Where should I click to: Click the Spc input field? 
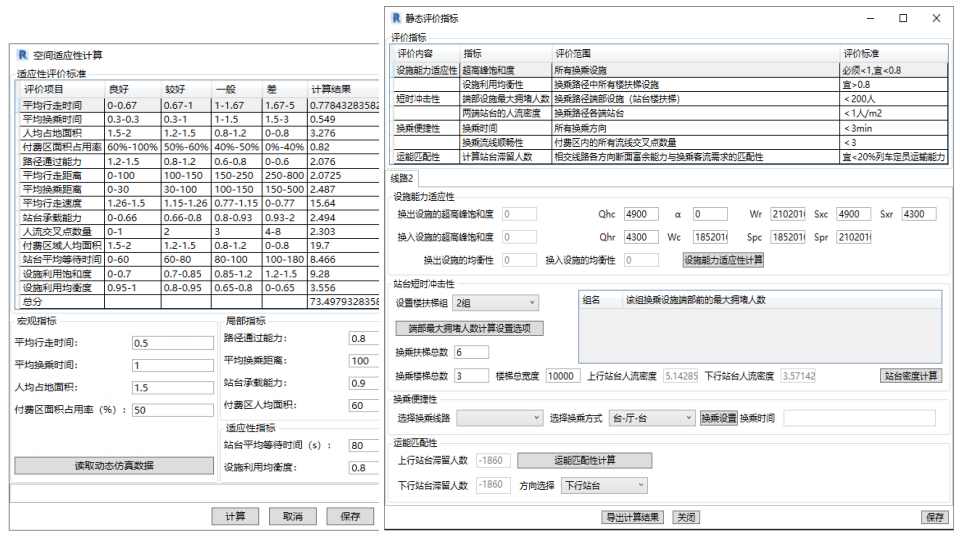pos(788,237)
